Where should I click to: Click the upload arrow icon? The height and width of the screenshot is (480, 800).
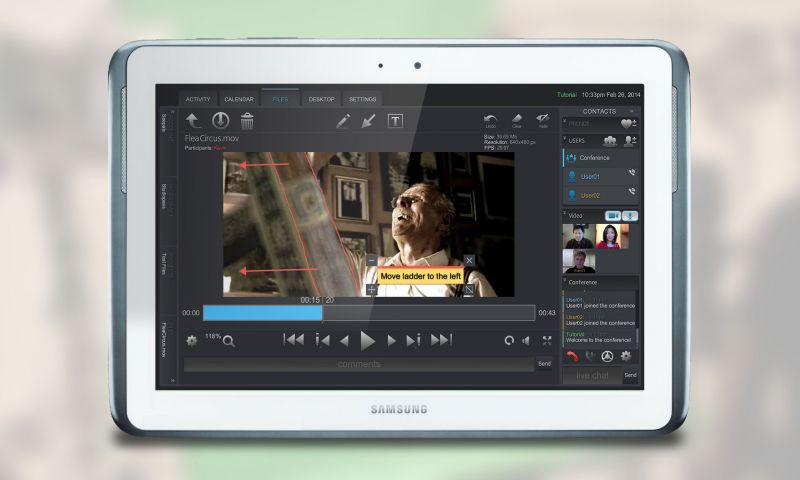click(x=193, y=120)
